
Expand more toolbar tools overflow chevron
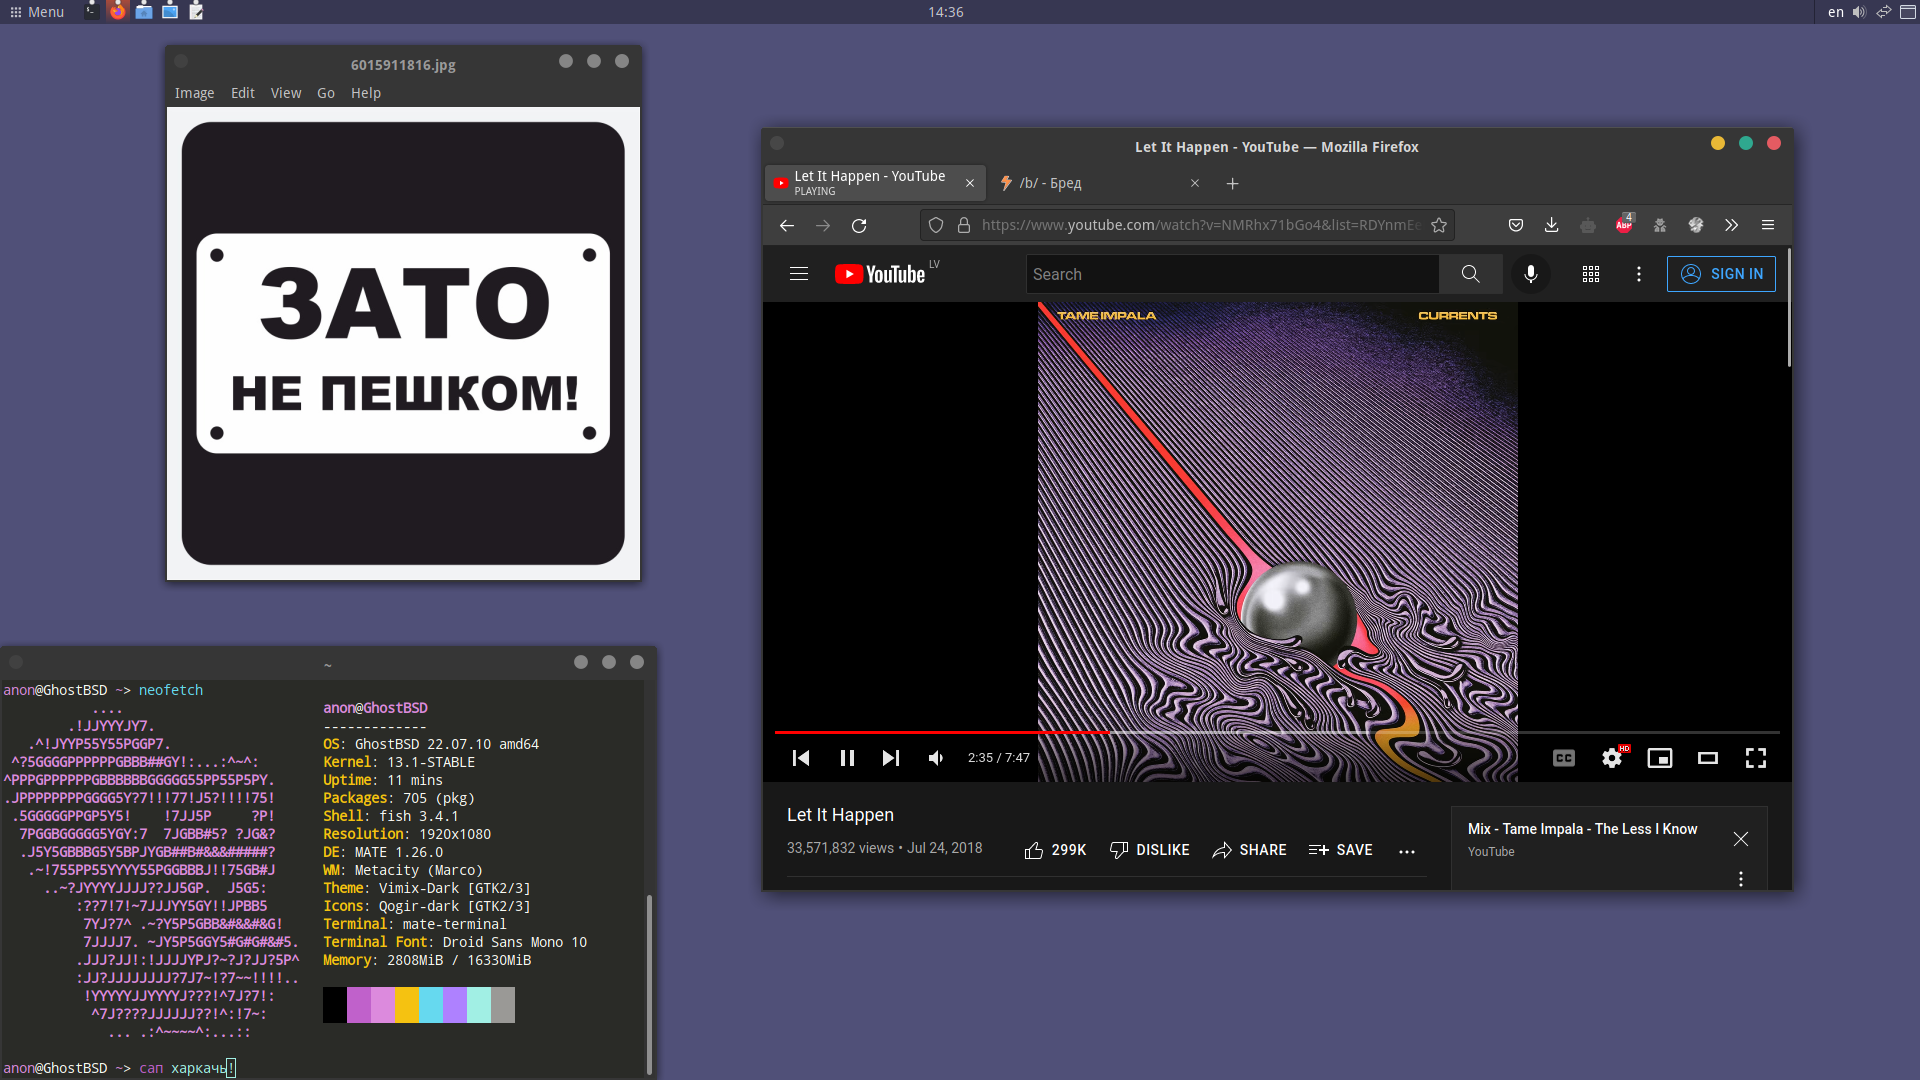click(1732, 226)
